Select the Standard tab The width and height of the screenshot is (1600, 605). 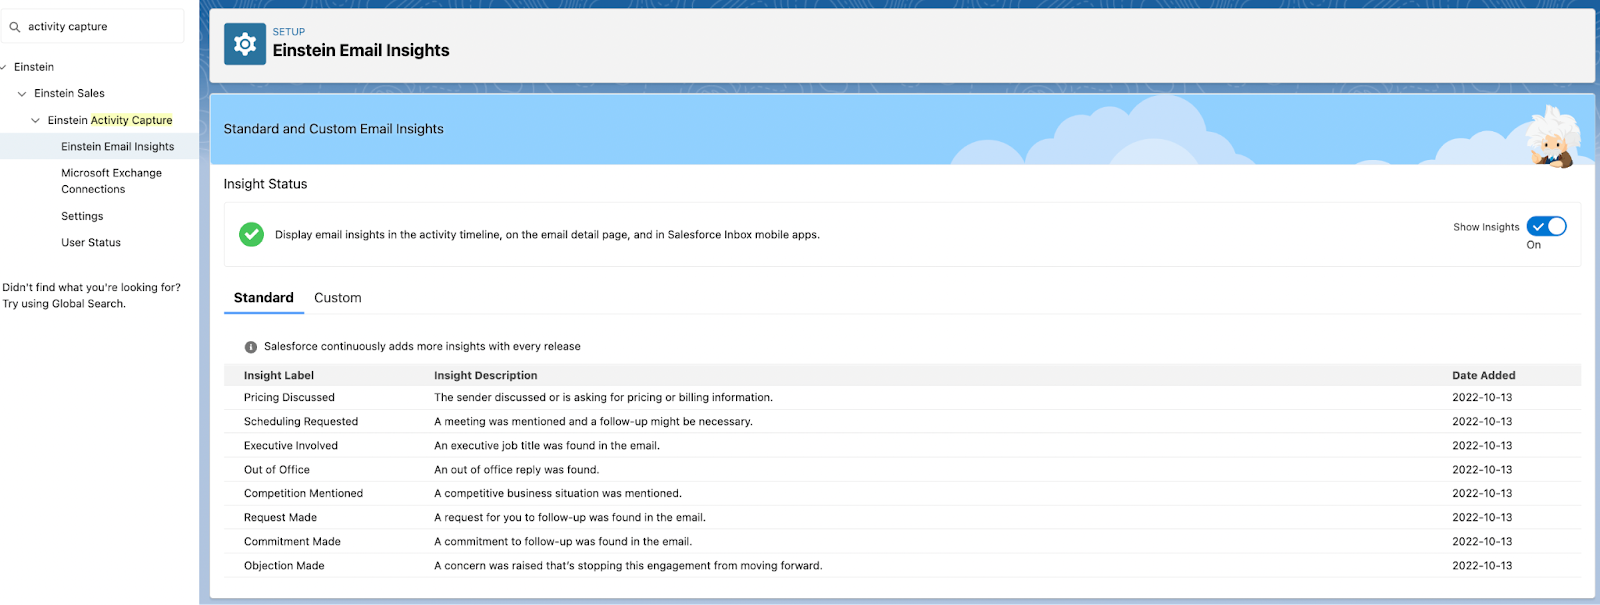(x=264, y=298)
